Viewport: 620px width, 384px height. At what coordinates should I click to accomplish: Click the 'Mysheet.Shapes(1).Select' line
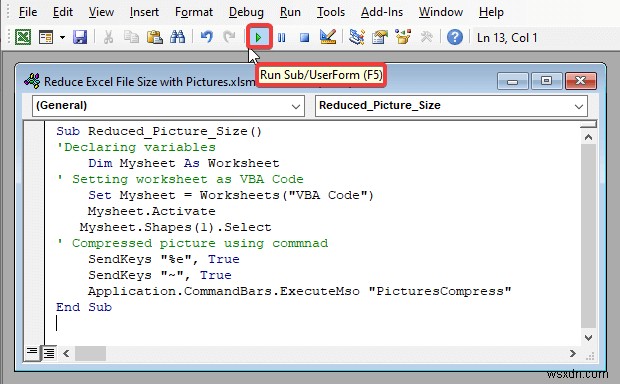[x=176, y=227]
